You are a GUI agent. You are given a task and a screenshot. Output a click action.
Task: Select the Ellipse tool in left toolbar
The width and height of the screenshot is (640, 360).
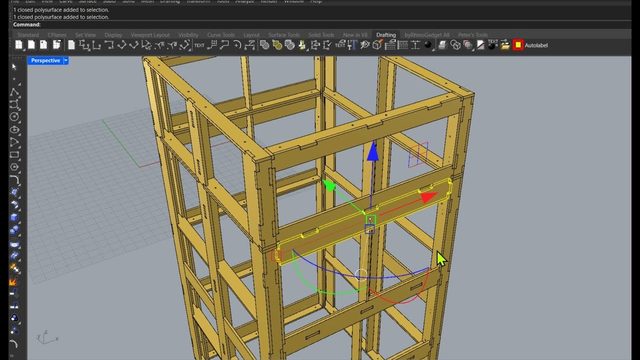14,130
